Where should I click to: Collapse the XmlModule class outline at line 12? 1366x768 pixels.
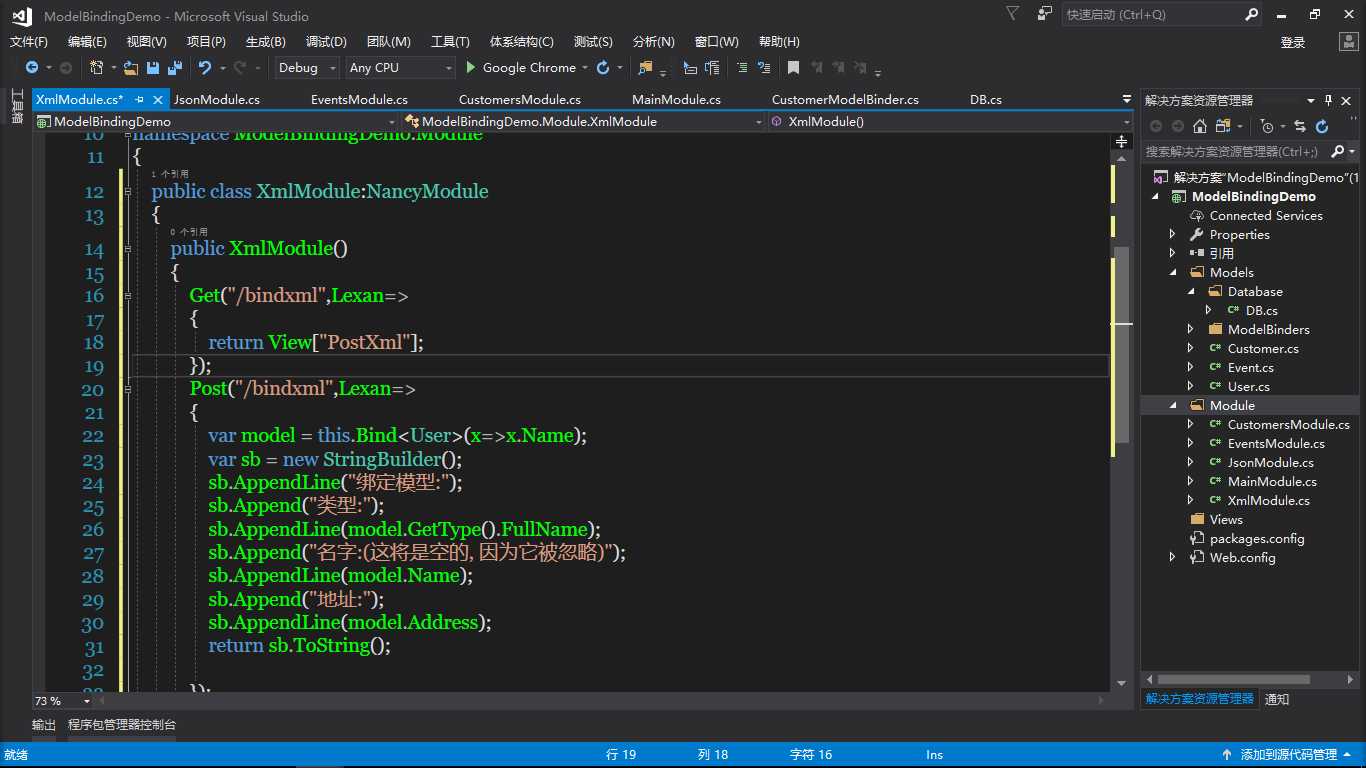126,191
